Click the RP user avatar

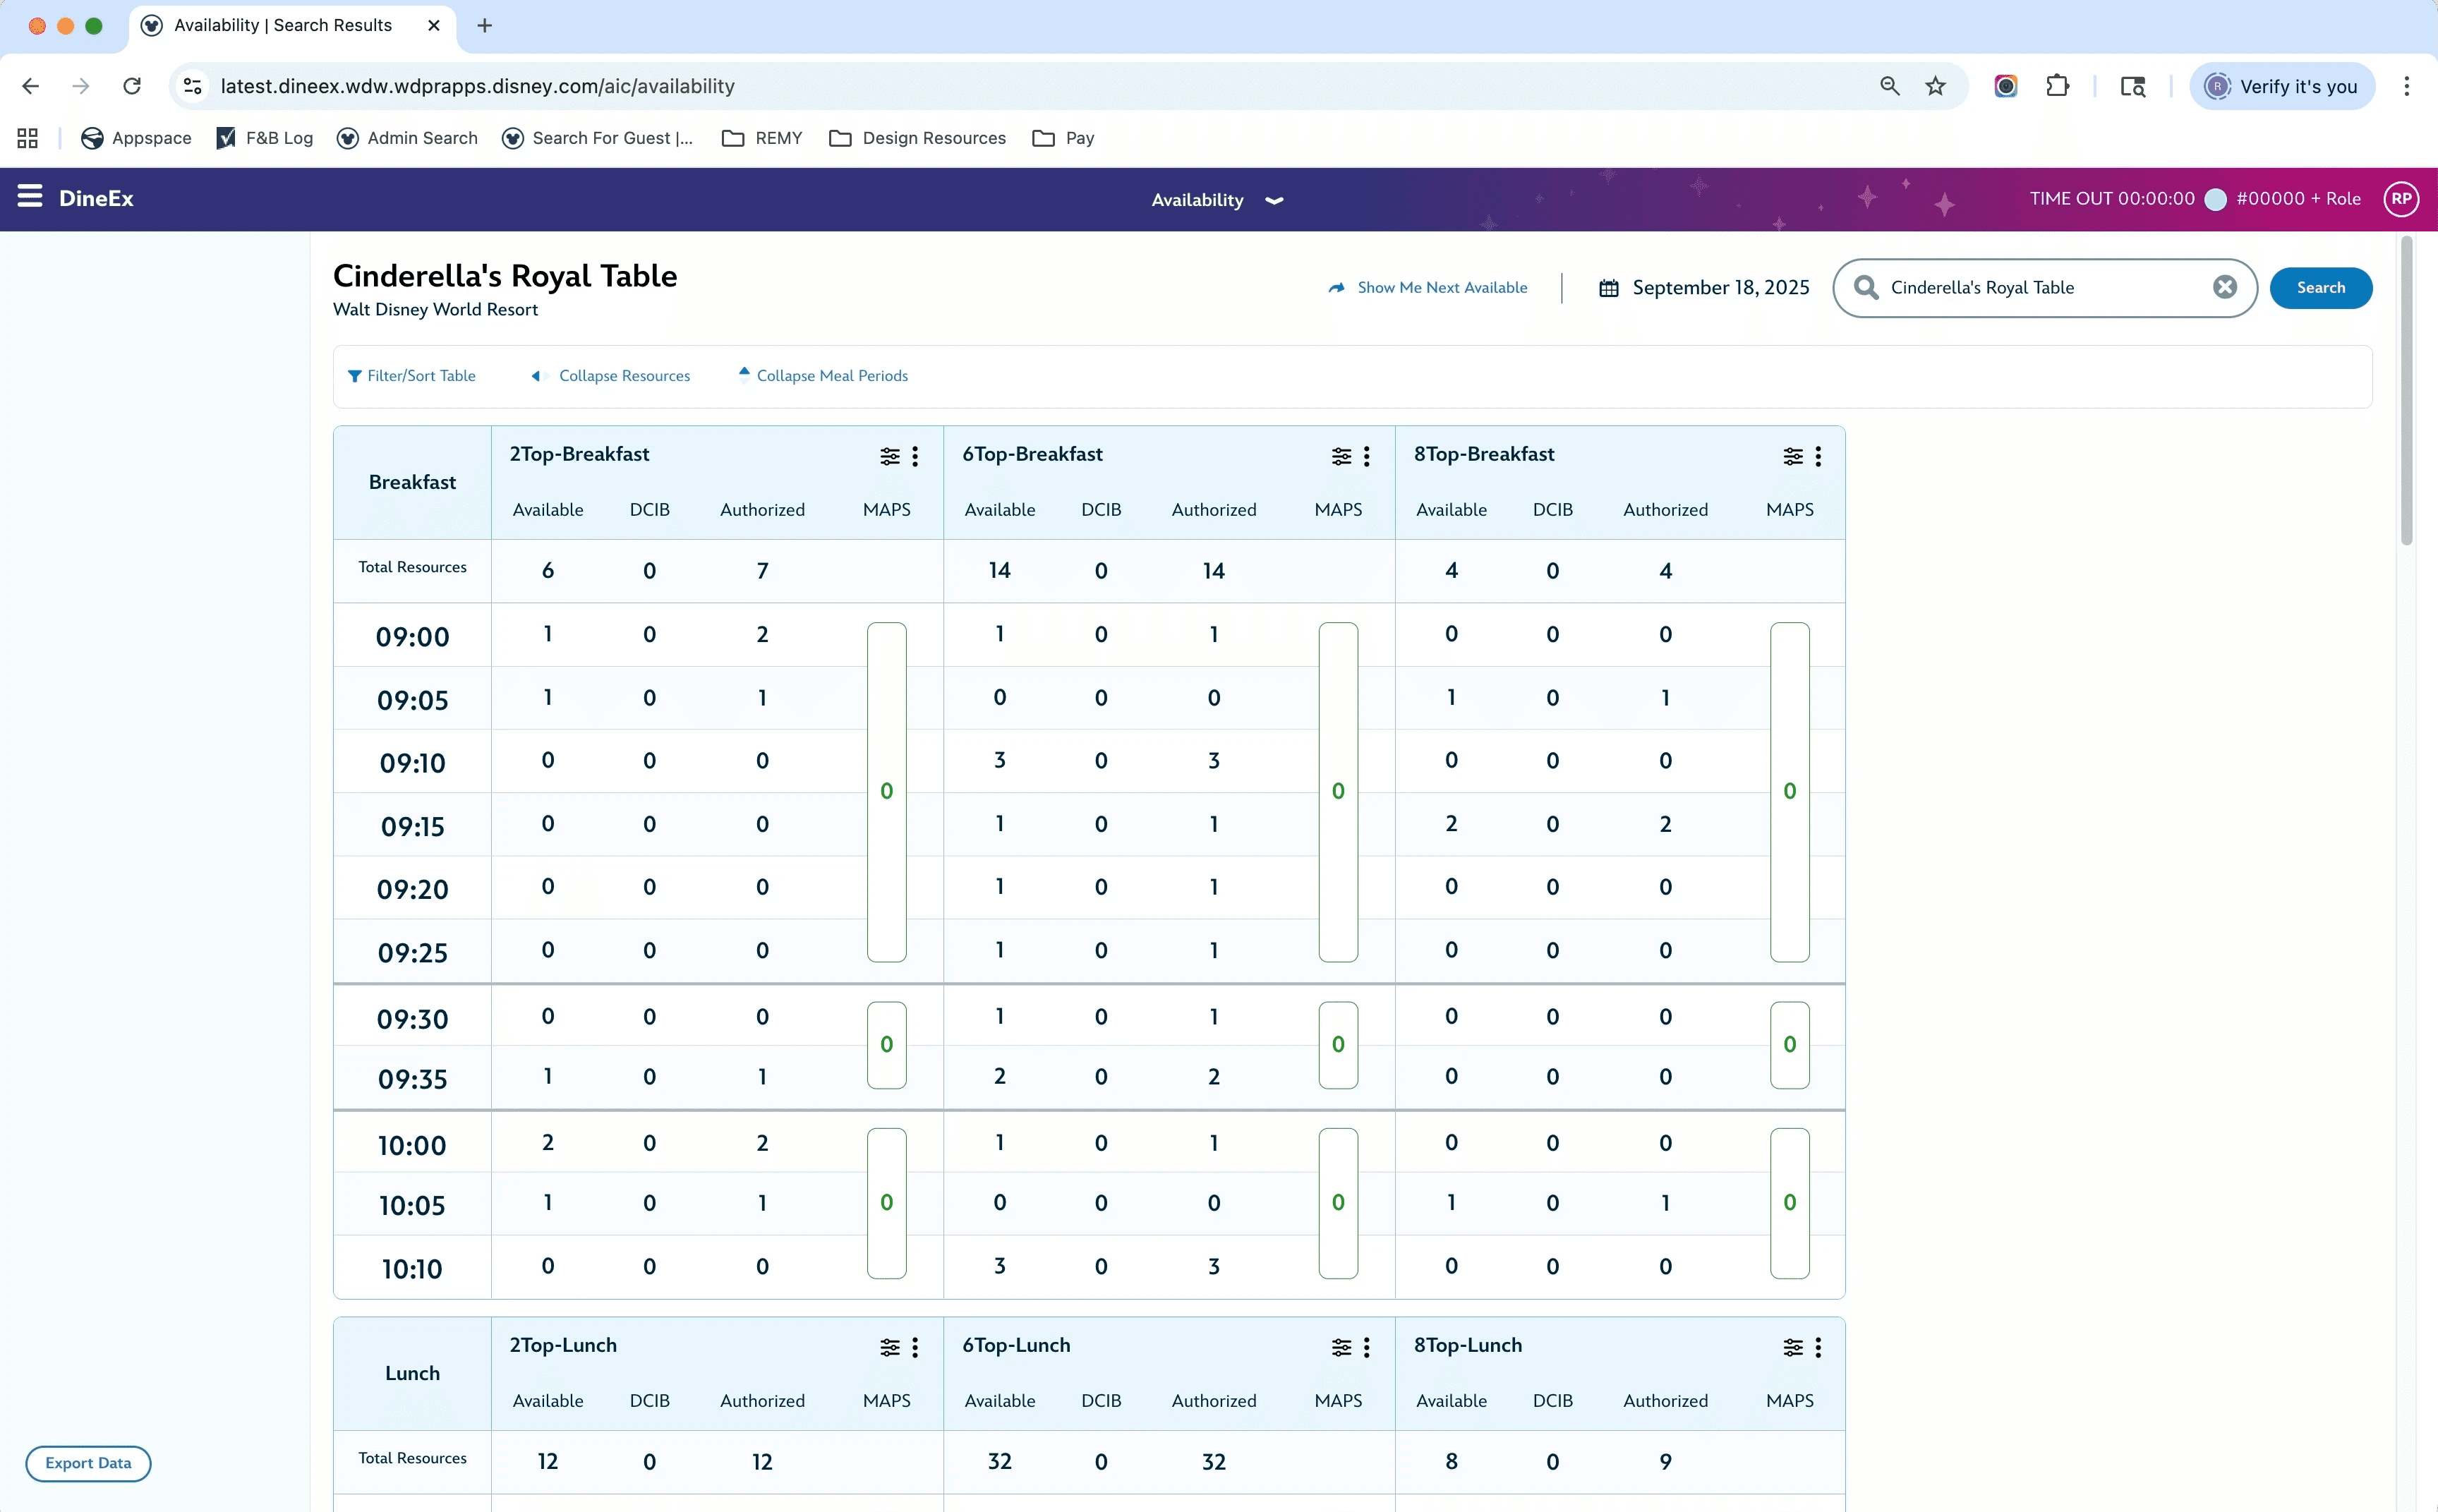tap(2401, 199)
